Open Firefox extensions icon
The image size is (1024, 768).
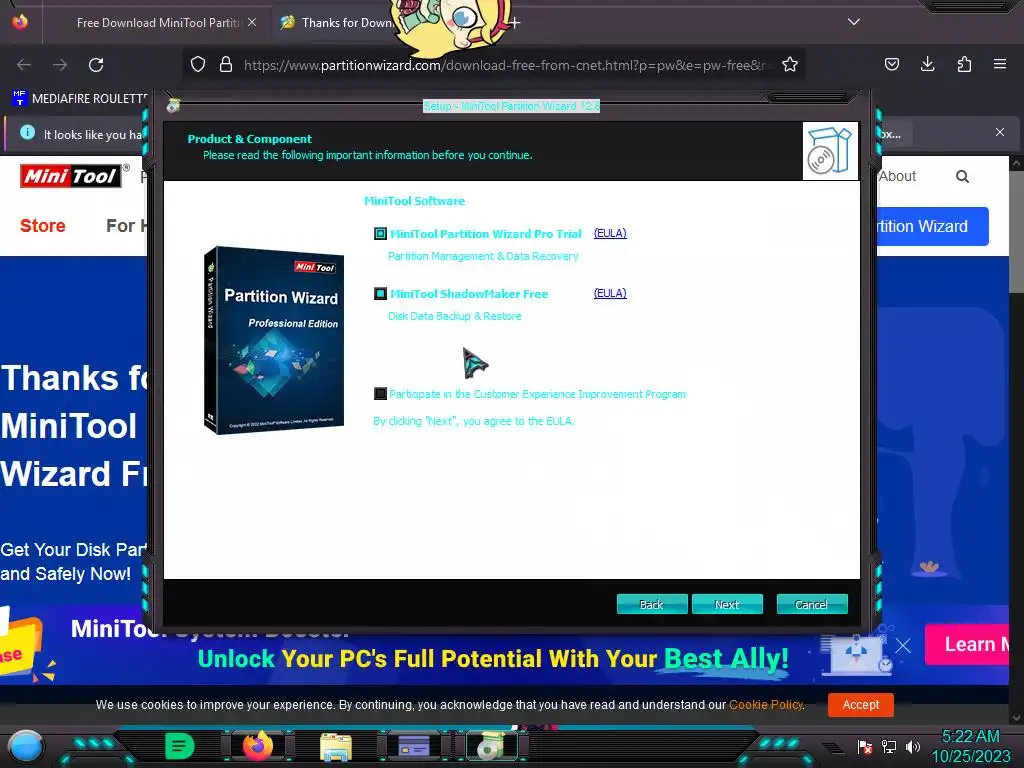964,64
